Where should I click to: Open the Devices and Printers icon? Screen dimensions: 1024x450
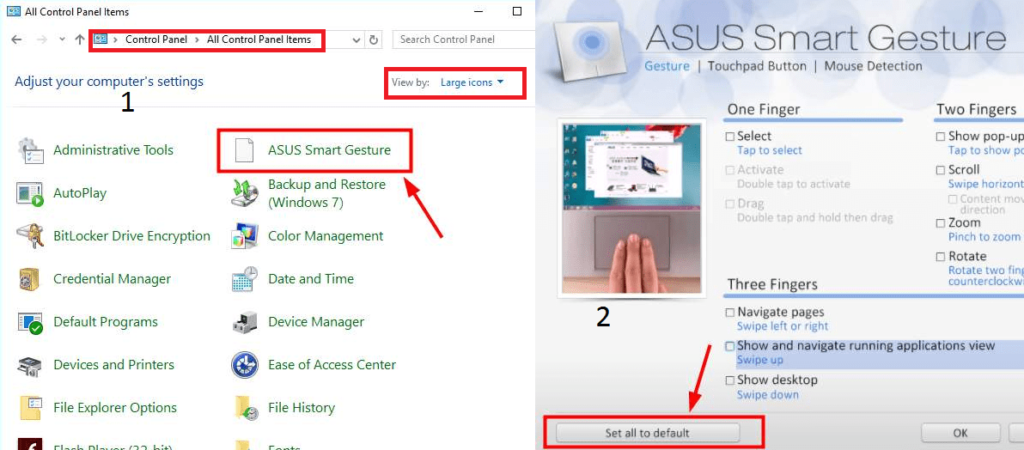30,364
